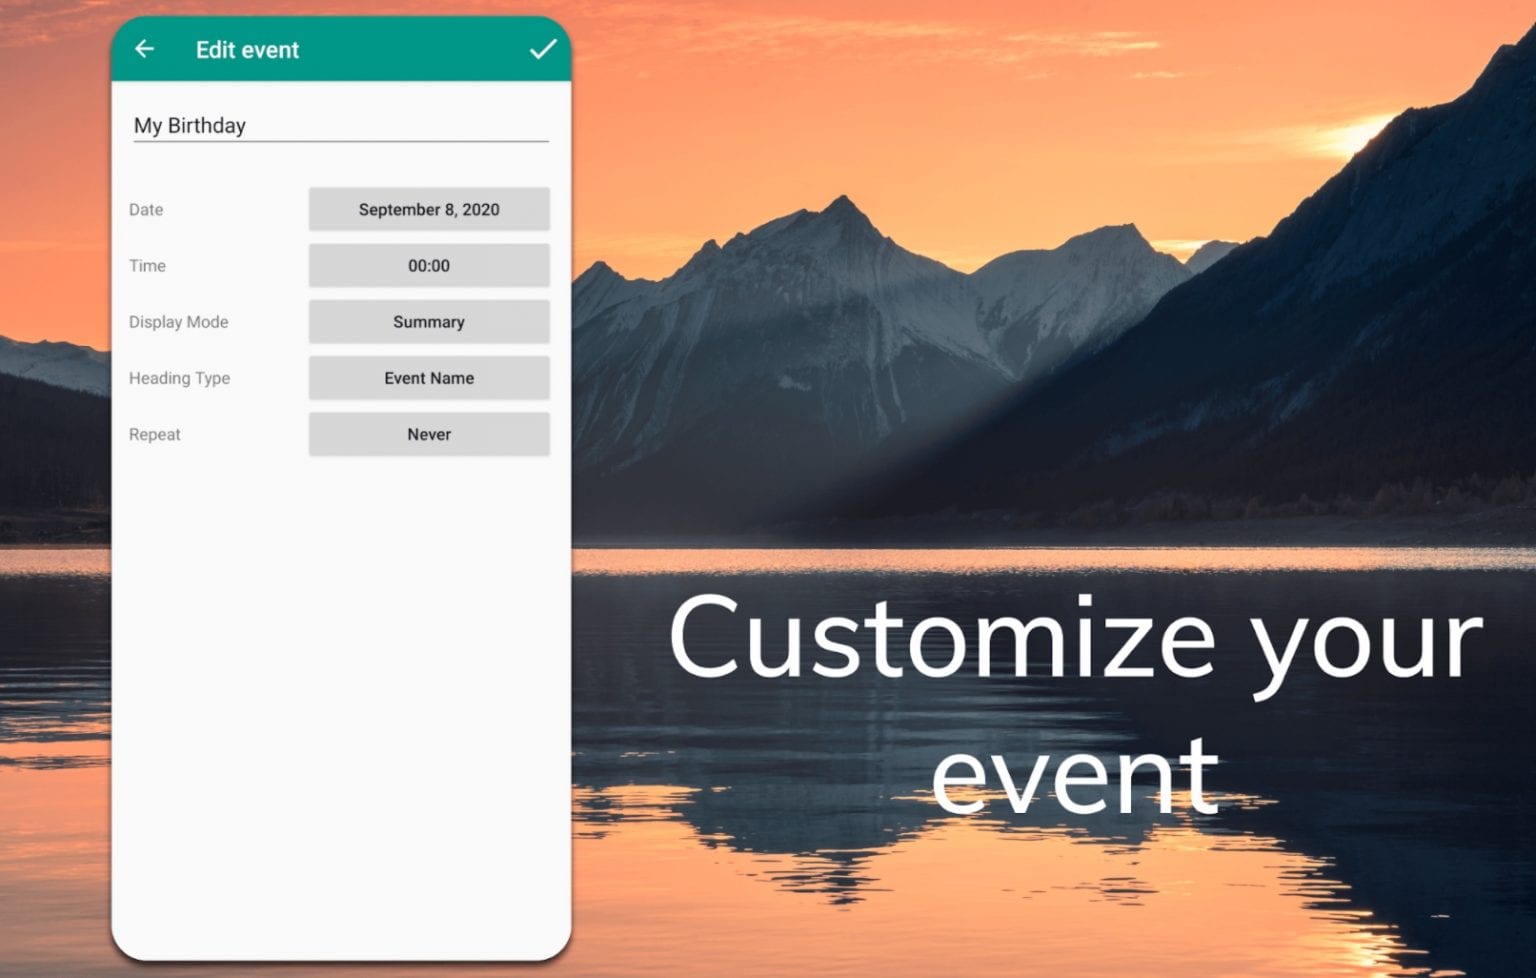Click the Heading Type label

pyautogui.click(x=179, y=378)
